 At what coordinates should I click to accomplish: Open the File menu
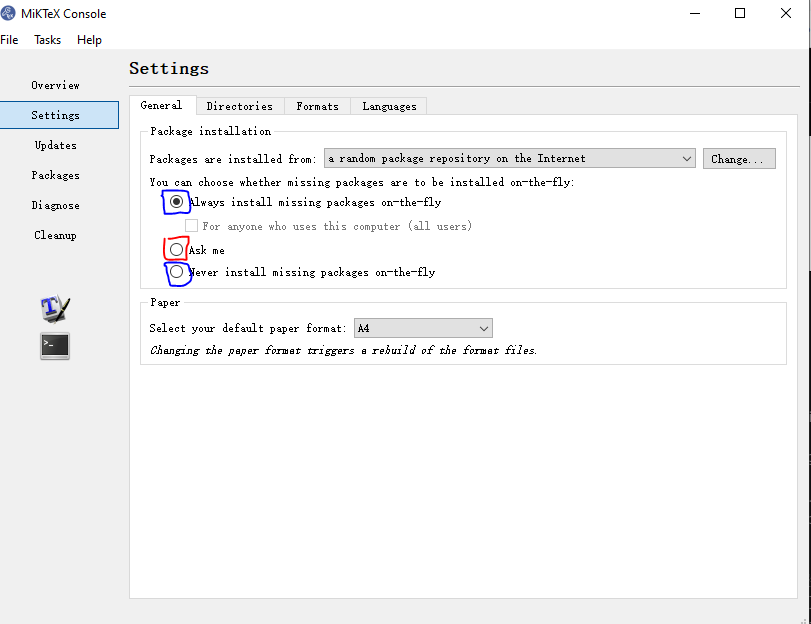9,40
